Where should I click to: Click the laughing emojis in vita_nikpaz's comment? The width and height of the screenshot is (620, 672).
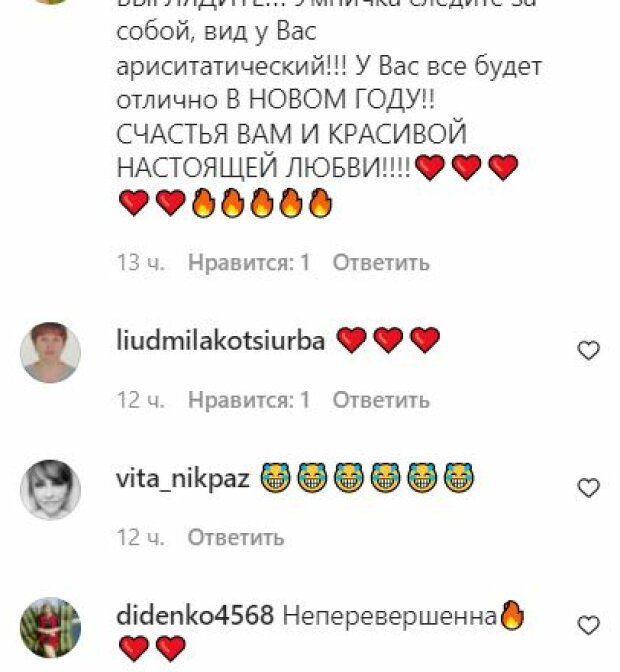[368, 477]
